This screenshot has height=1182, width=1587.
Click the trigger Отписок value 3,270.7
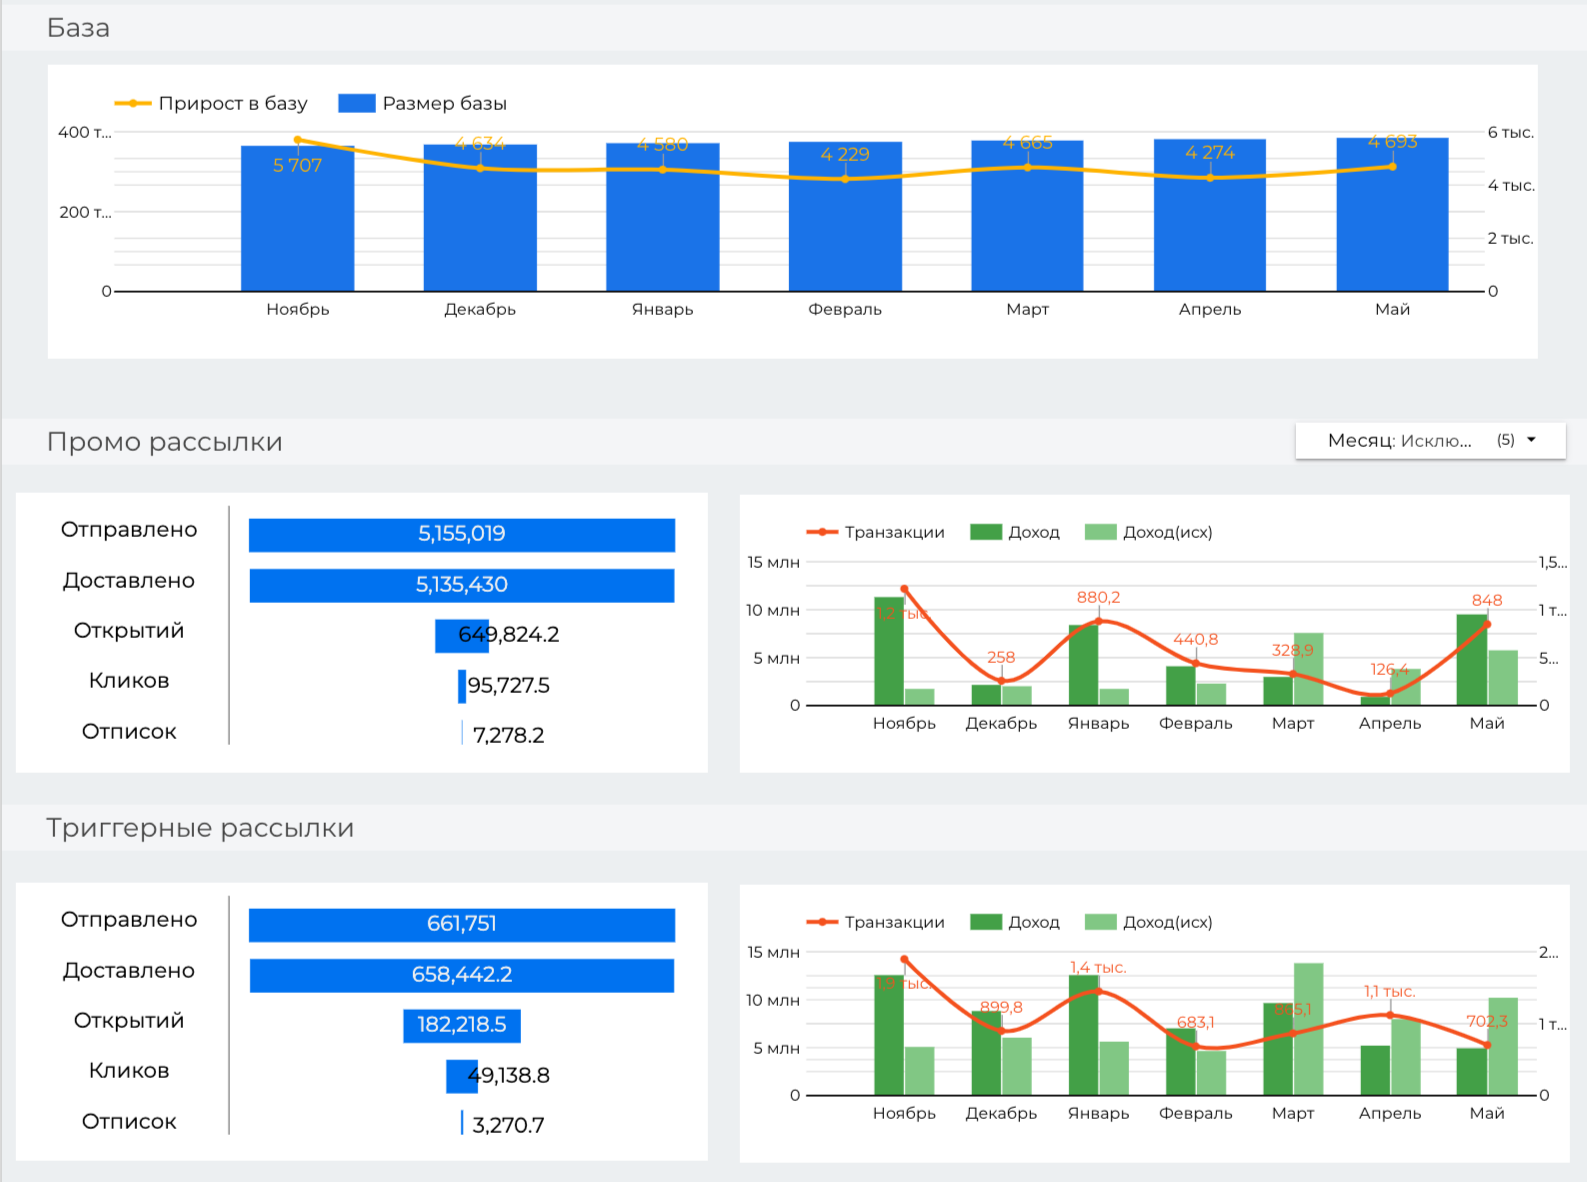point(508,1125)
